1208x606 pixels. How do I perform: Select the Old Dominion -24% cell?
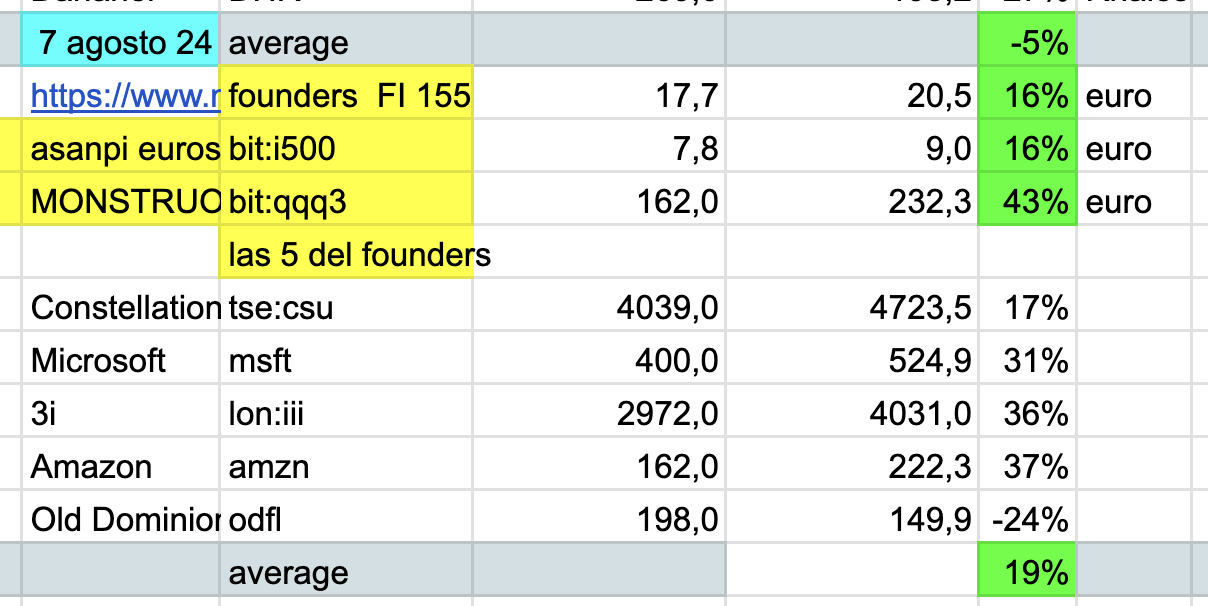click(x=1027, y=520)
